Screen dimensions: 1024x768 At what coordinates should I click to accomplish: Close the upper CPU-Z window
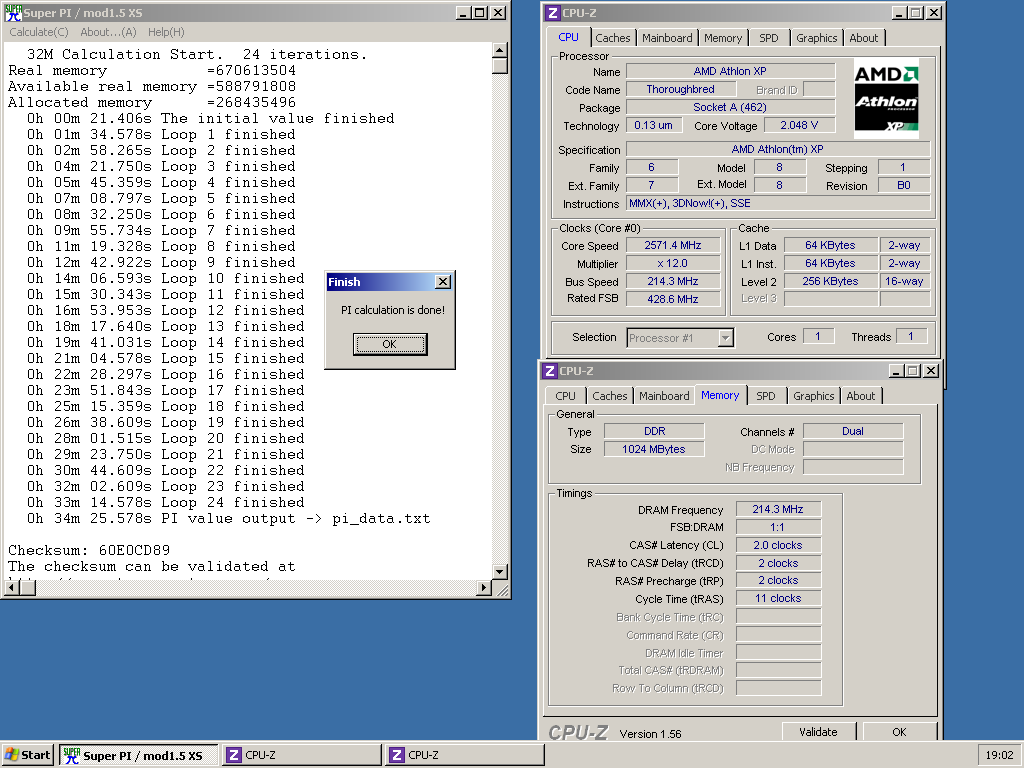pyautogui.click(x=934, y=12)
